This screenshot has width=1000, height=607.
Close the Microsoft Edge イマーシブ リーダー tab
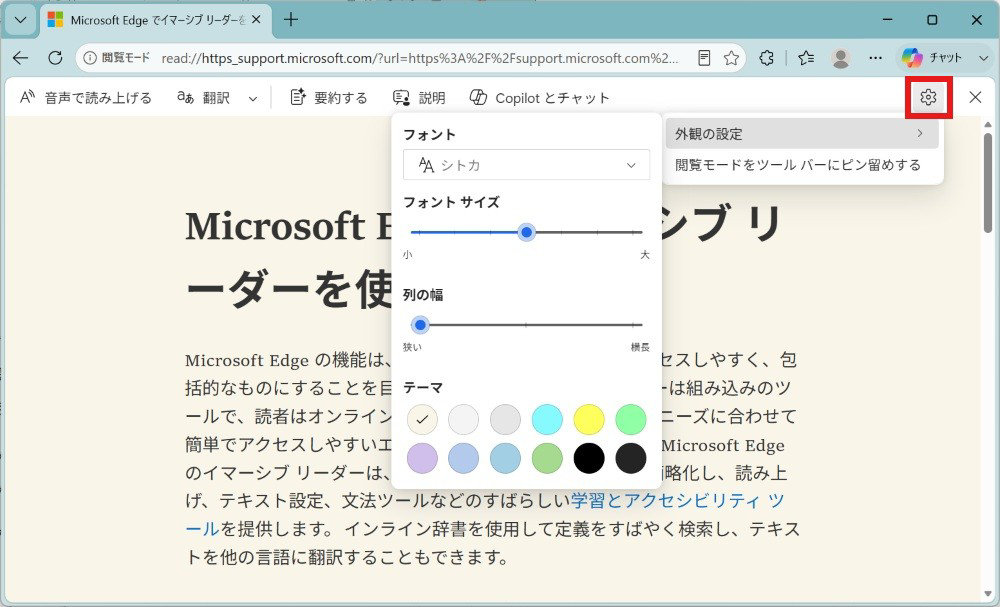(x=256, y=20)
